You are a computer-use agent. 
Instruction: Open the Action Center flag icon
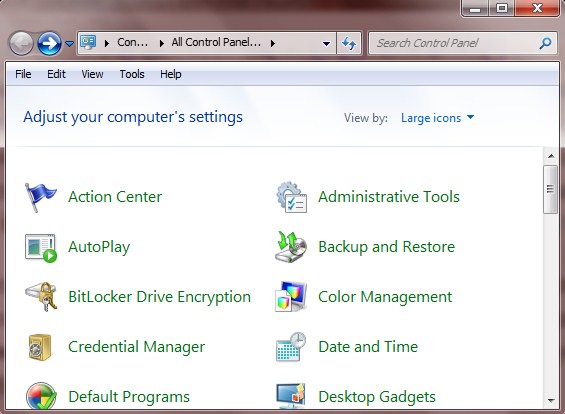tap(40, 197)
